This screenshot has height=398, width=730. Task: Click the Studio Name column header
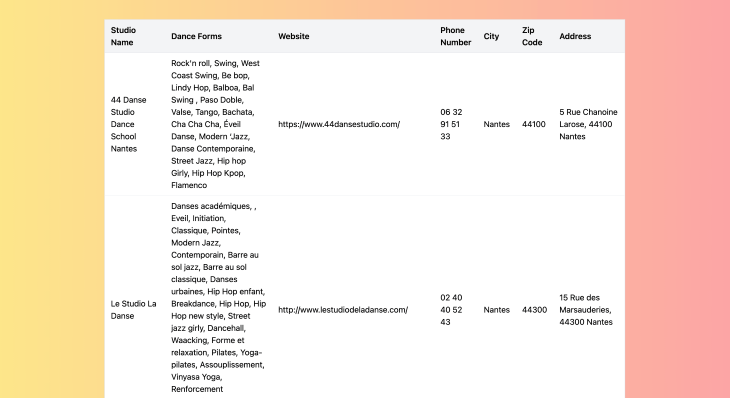tap(123, 36)
